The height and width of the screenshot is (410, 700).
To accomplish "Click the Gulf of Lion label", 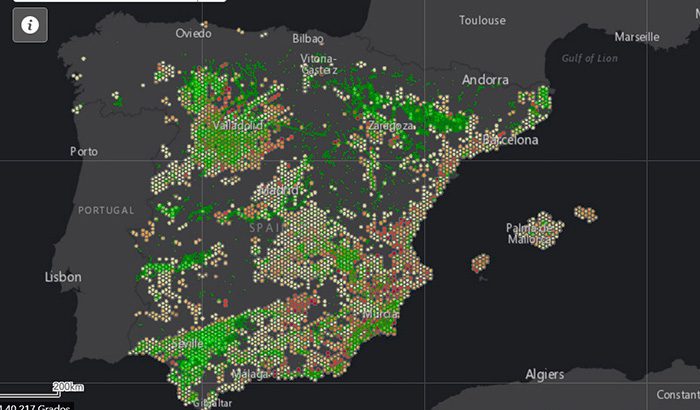I will coord(589,58).
